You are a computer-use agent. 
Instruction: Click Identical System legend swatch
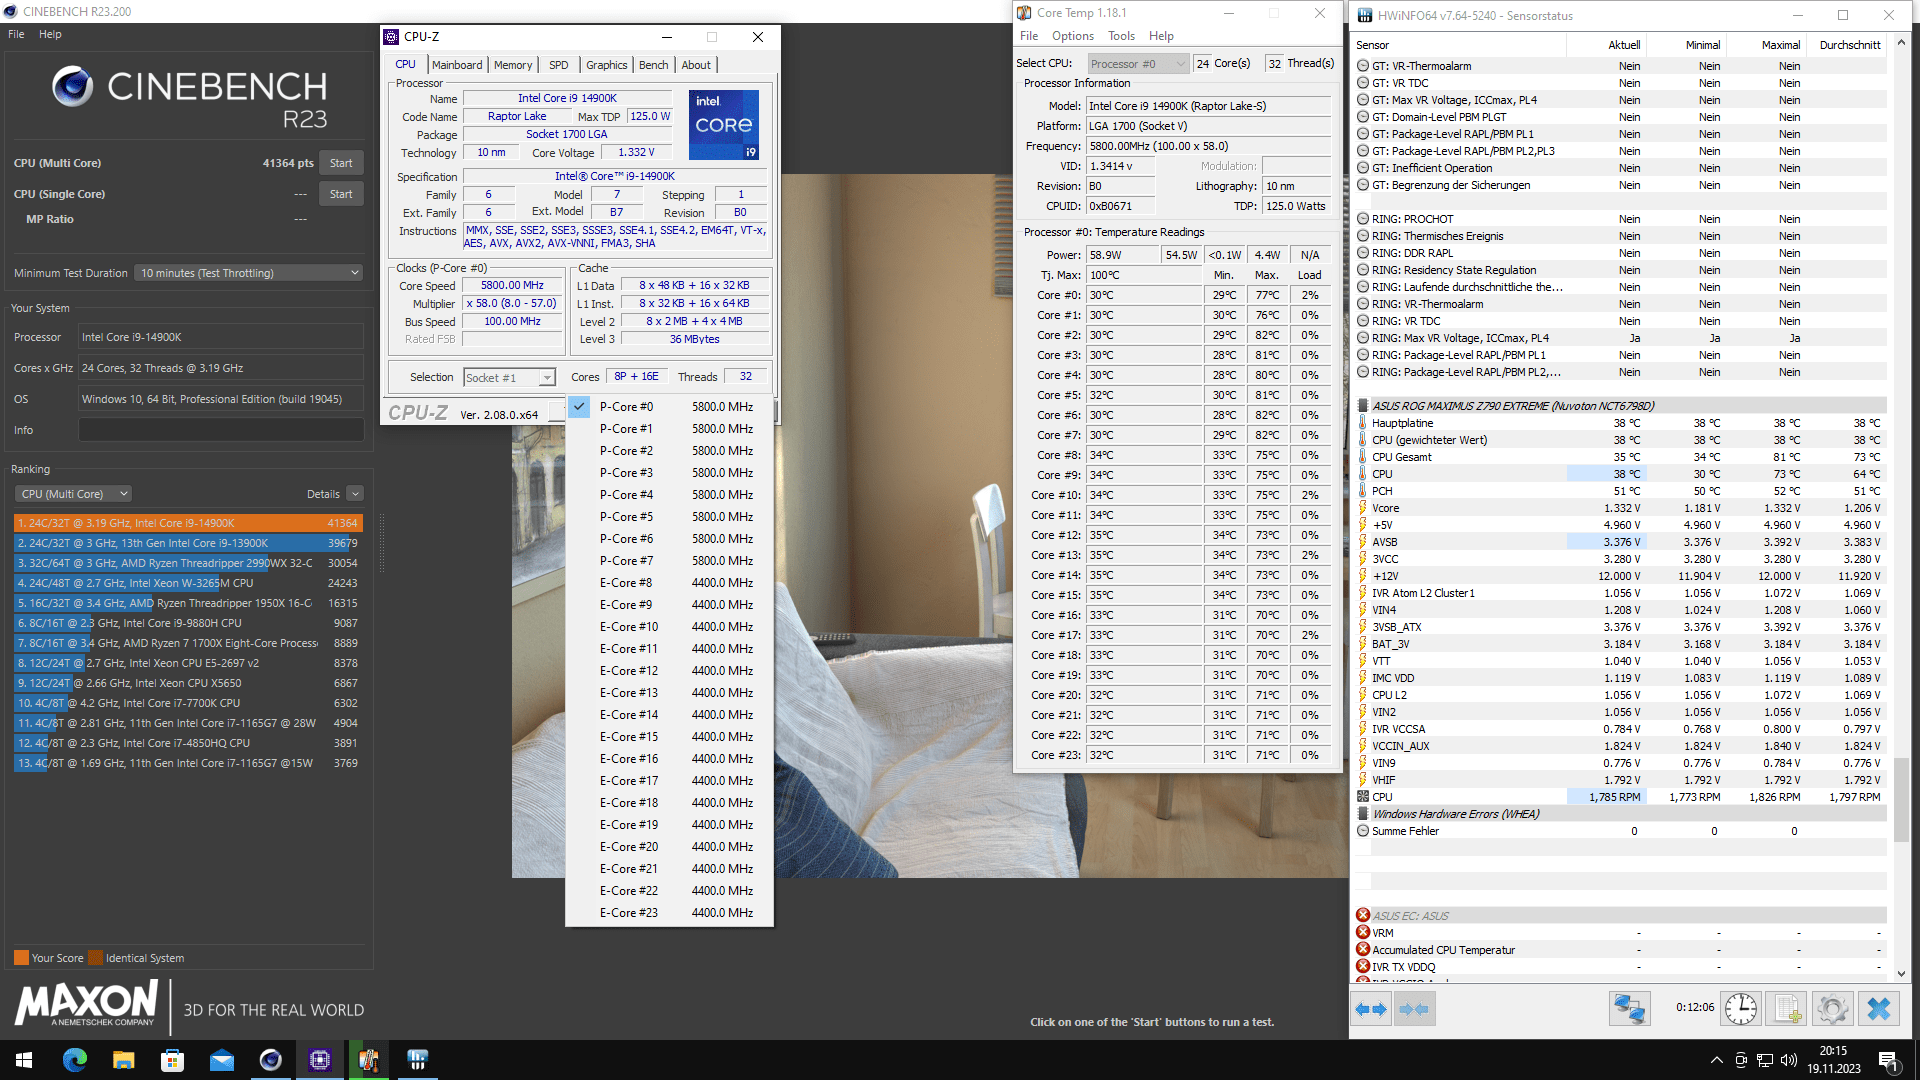pos(95,958)
